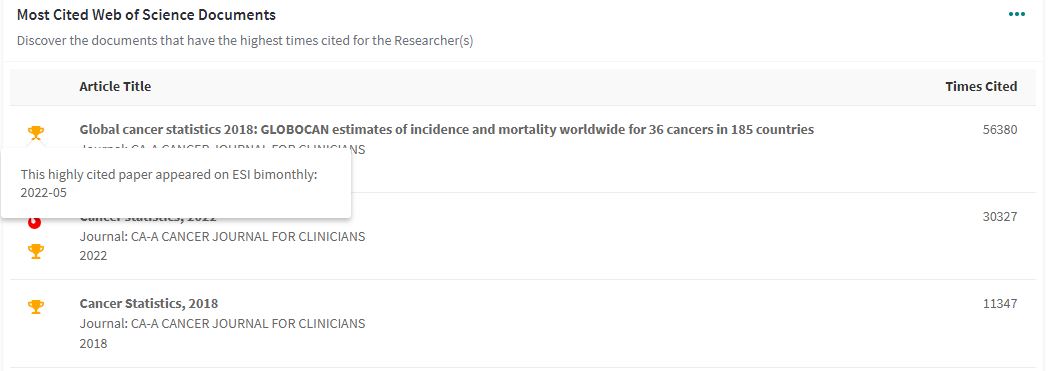Click the Discover the documents description text

[x=245, y=40]
